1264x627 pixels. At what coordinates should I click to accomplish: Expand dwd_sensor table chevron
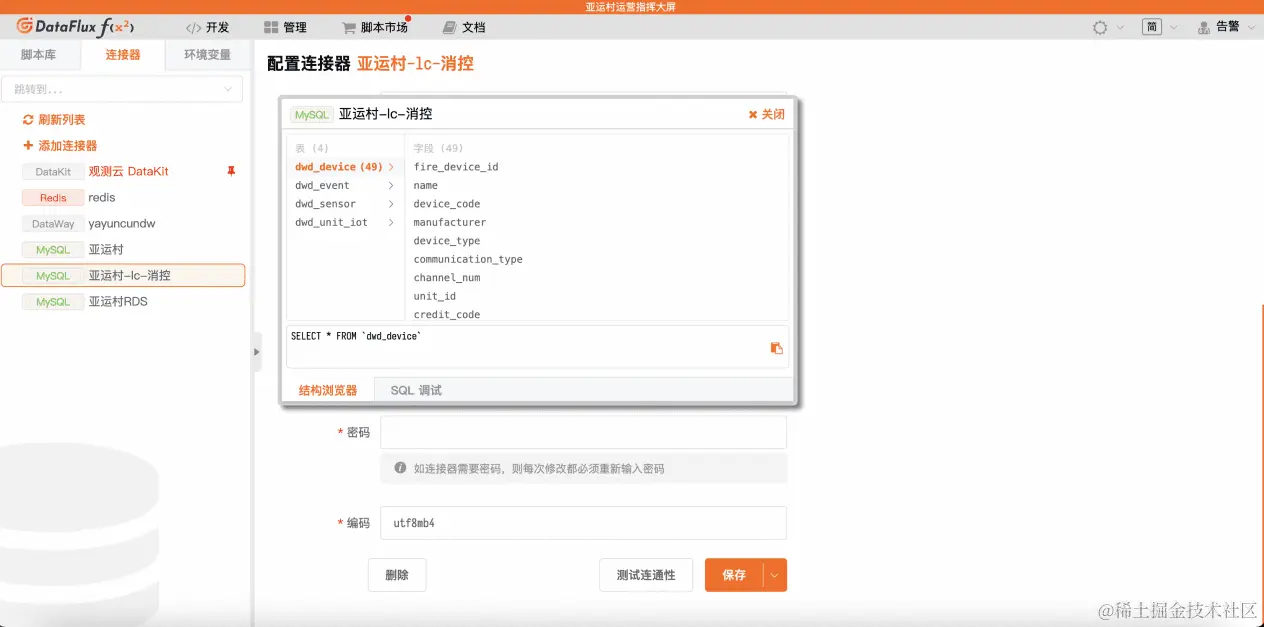tap(391, 204)
